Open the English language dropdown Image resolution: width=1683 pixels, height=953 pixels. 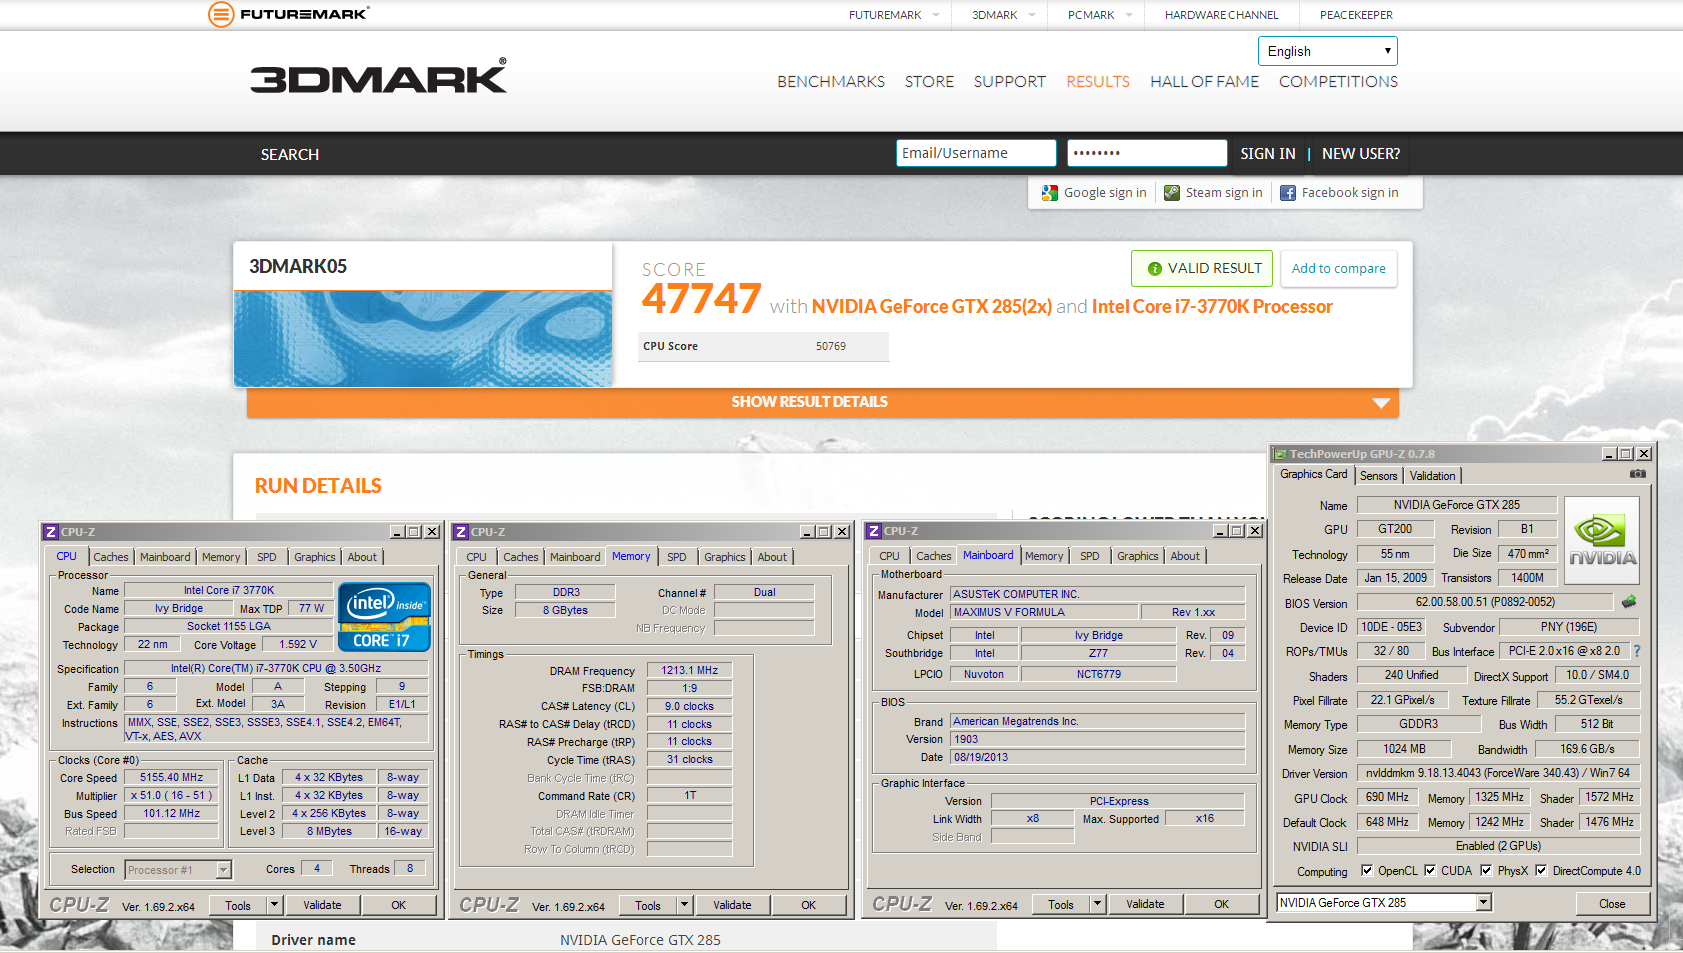tap(1328, 51)
